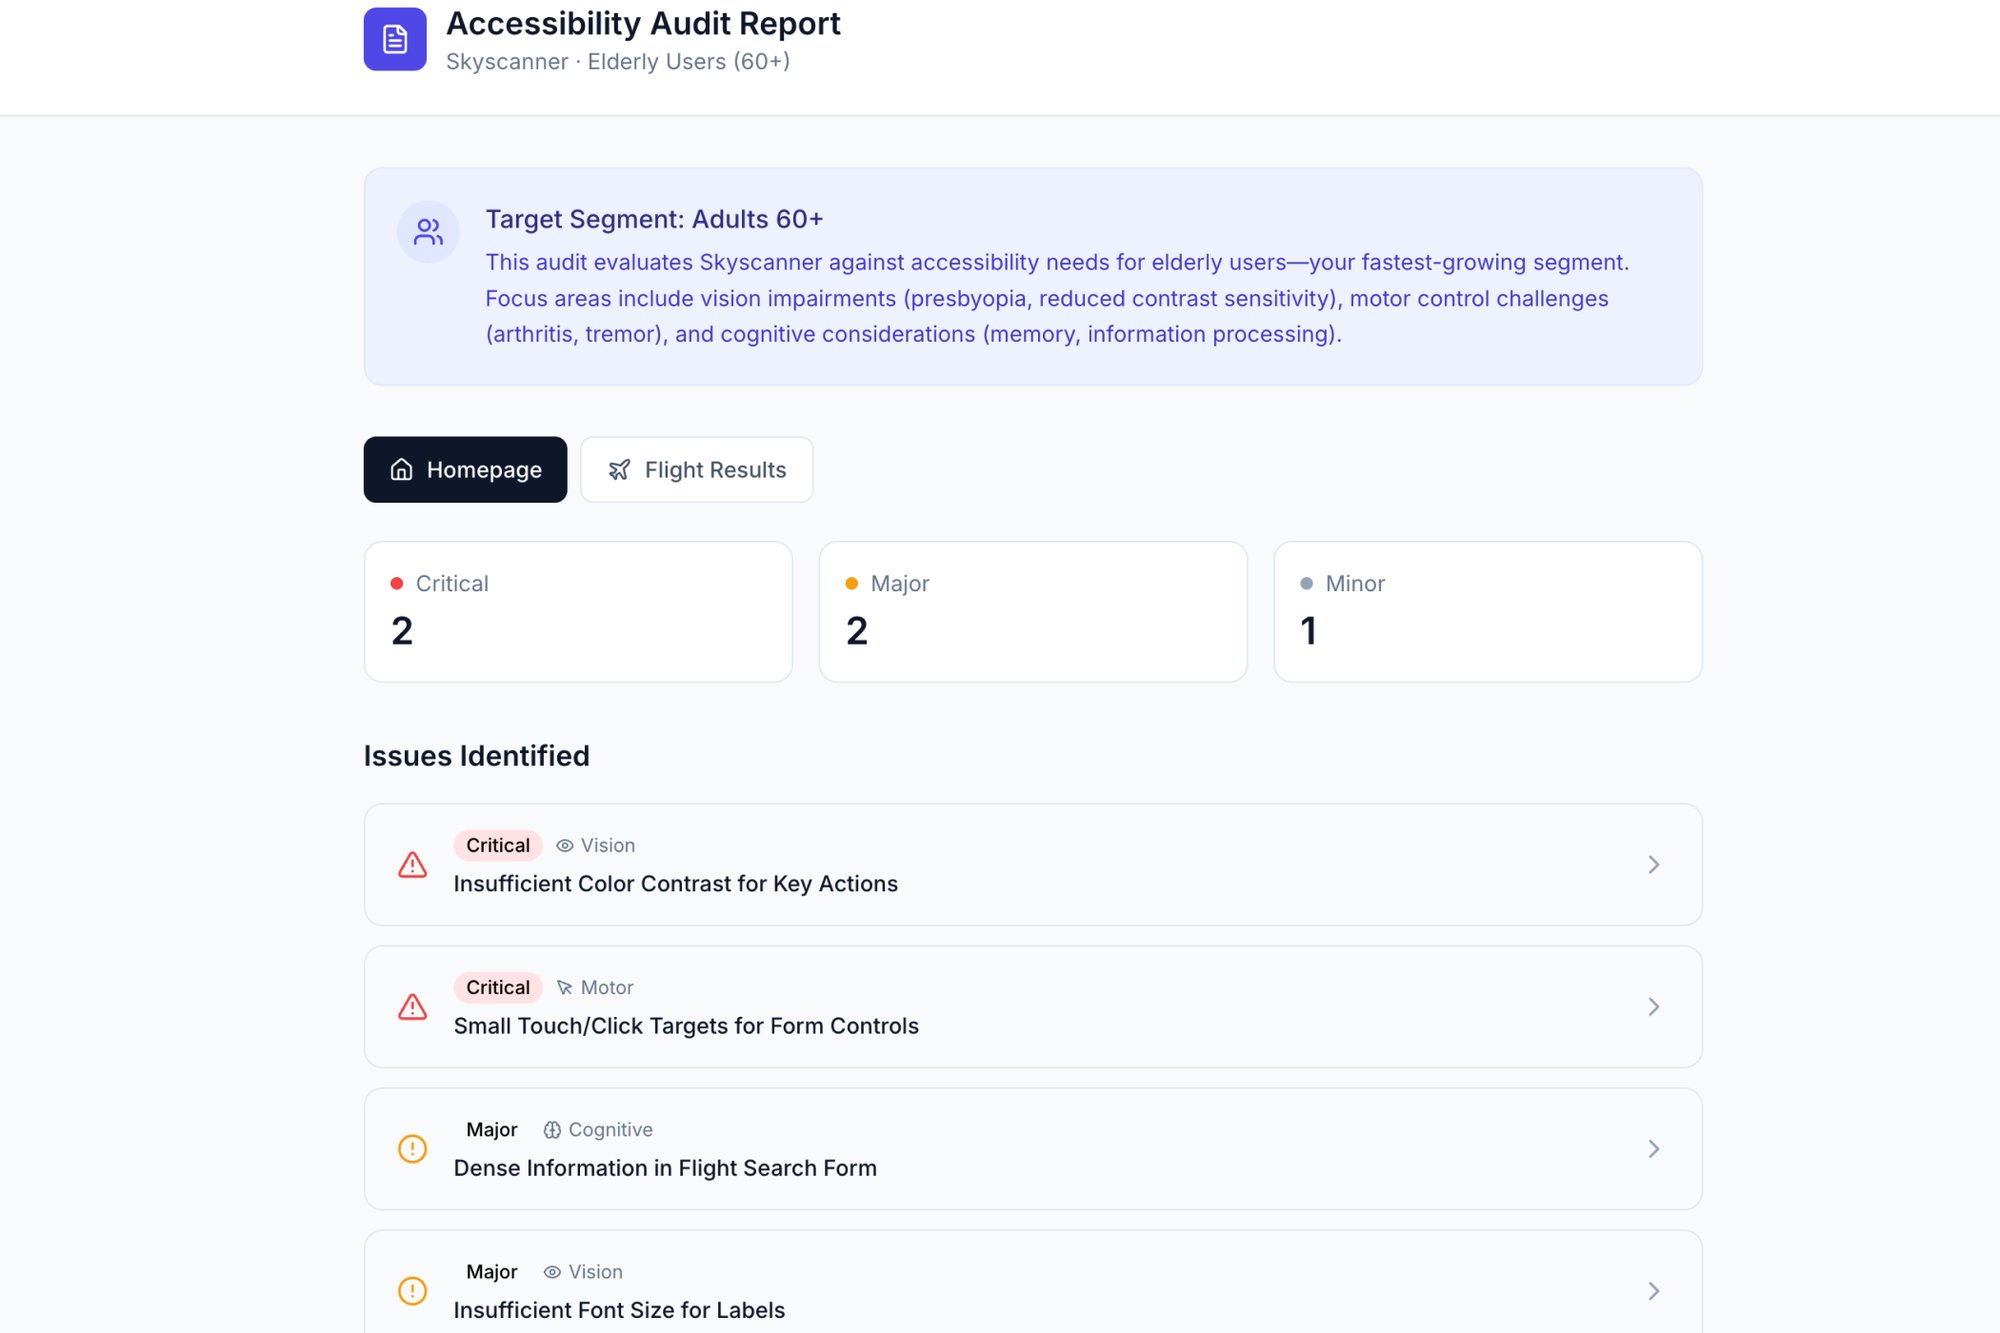The image size is (2000, 1333).
Task: Click the home icon inside the Homepage button
Action: tap(400, 469)
